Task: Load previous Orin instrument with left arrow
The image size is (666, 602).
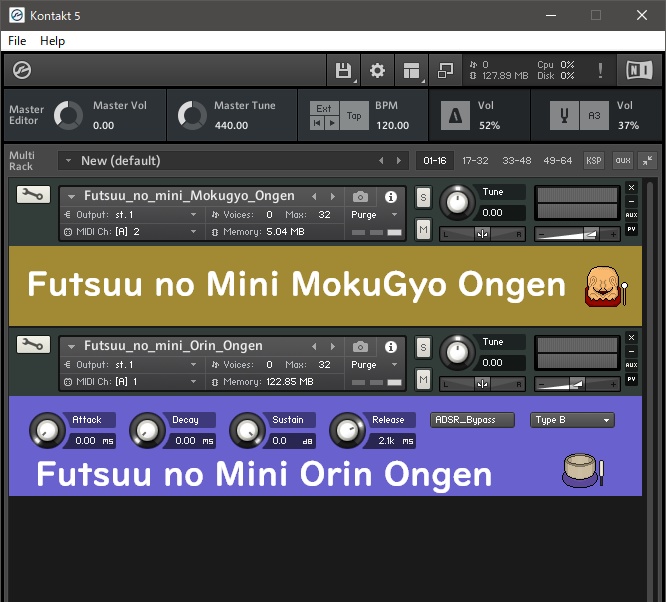Action: pyautogui.click(x=314, y=347)
